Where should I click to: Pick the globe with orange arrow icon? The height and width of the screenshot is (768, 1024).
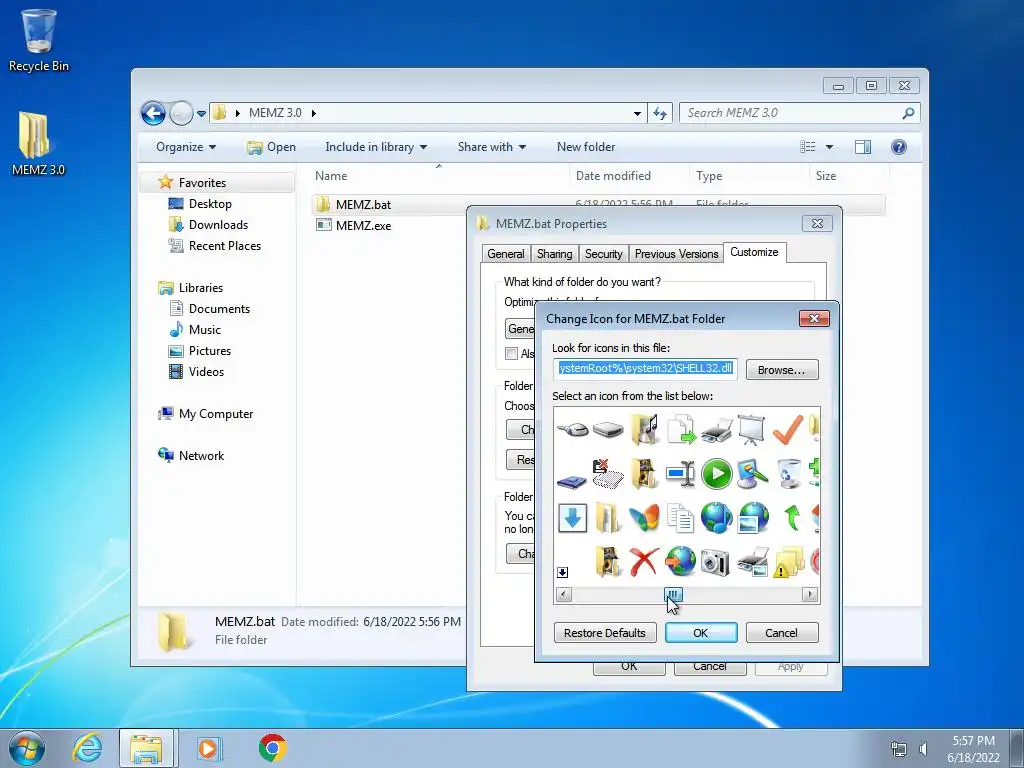pyautogui.click(x=680, y=562)
